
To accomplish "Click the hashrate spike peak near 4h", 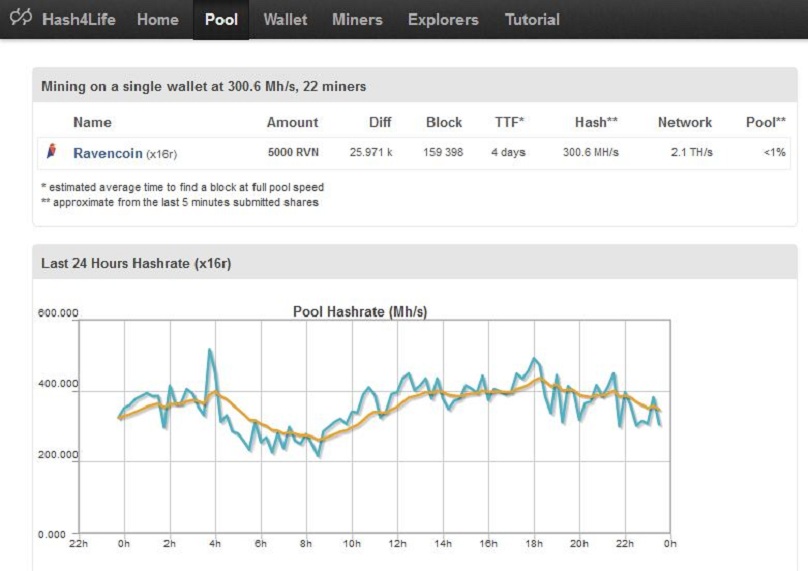I will click(209, 350).
